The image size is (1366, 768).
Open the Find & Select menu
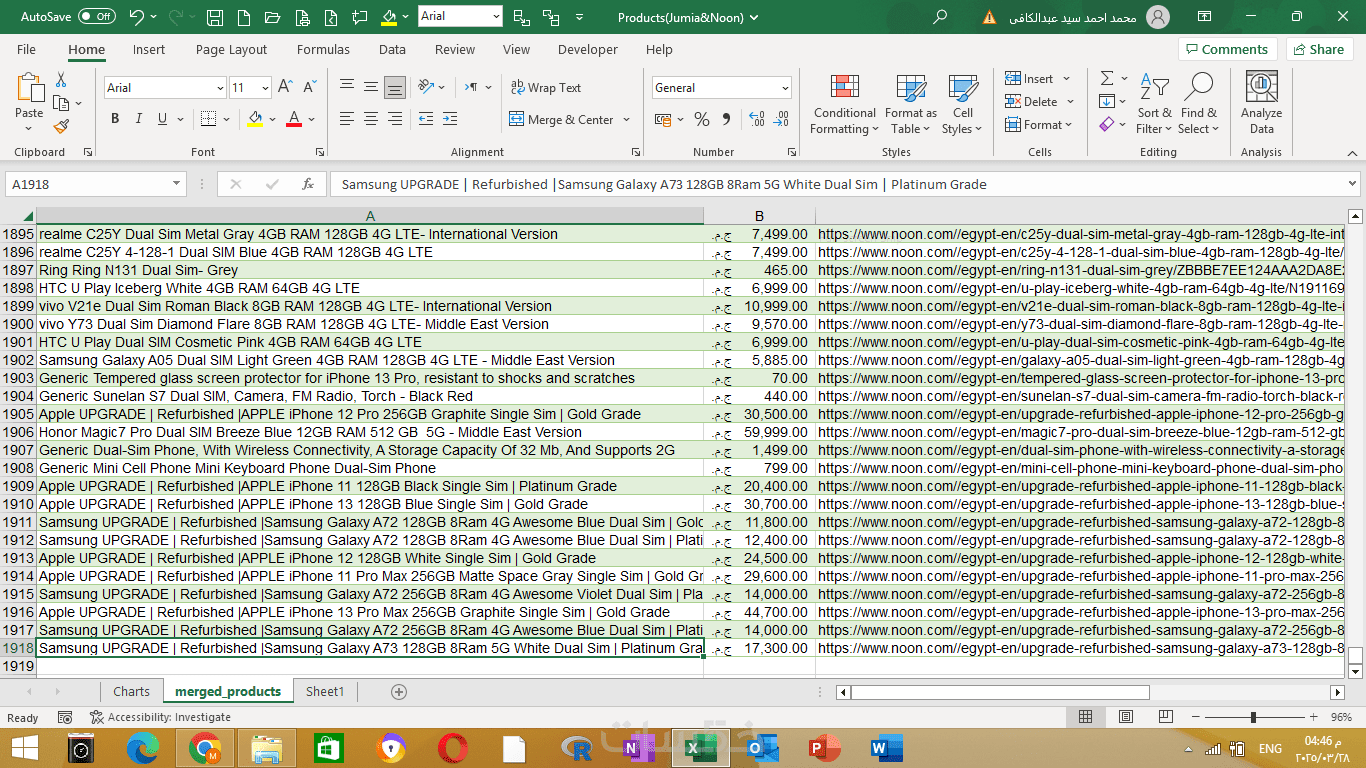1198,104
